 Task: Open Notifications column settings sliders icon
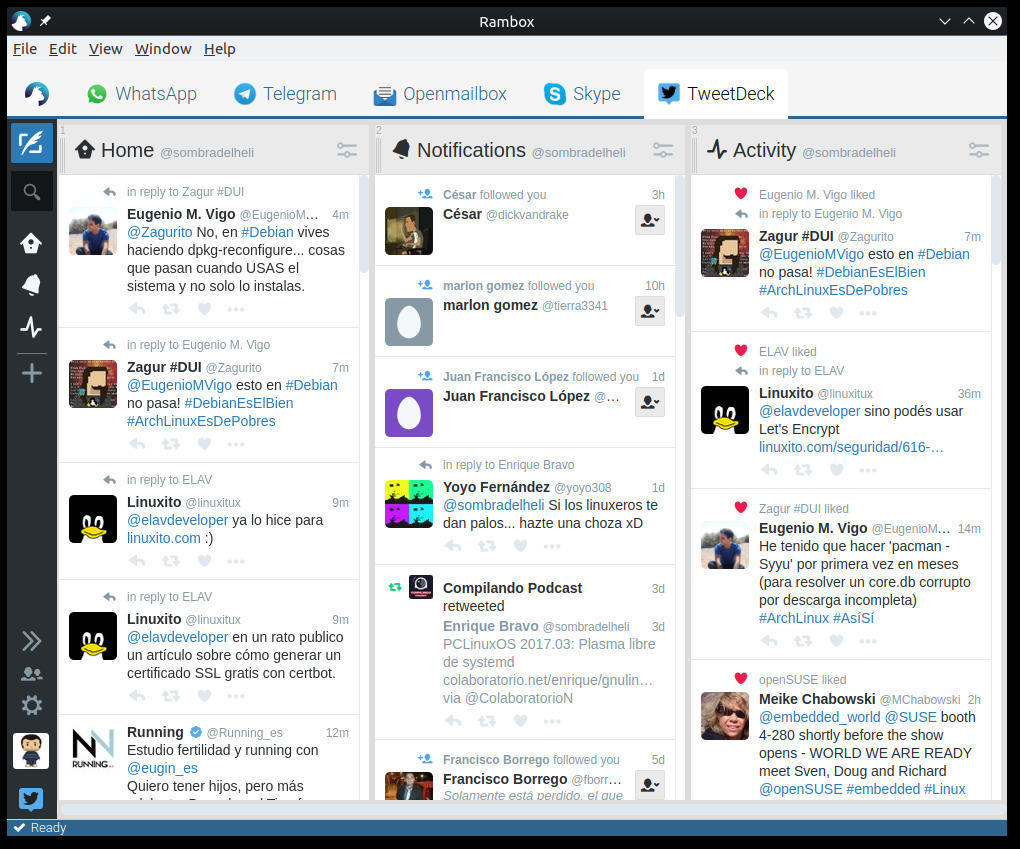663,150
